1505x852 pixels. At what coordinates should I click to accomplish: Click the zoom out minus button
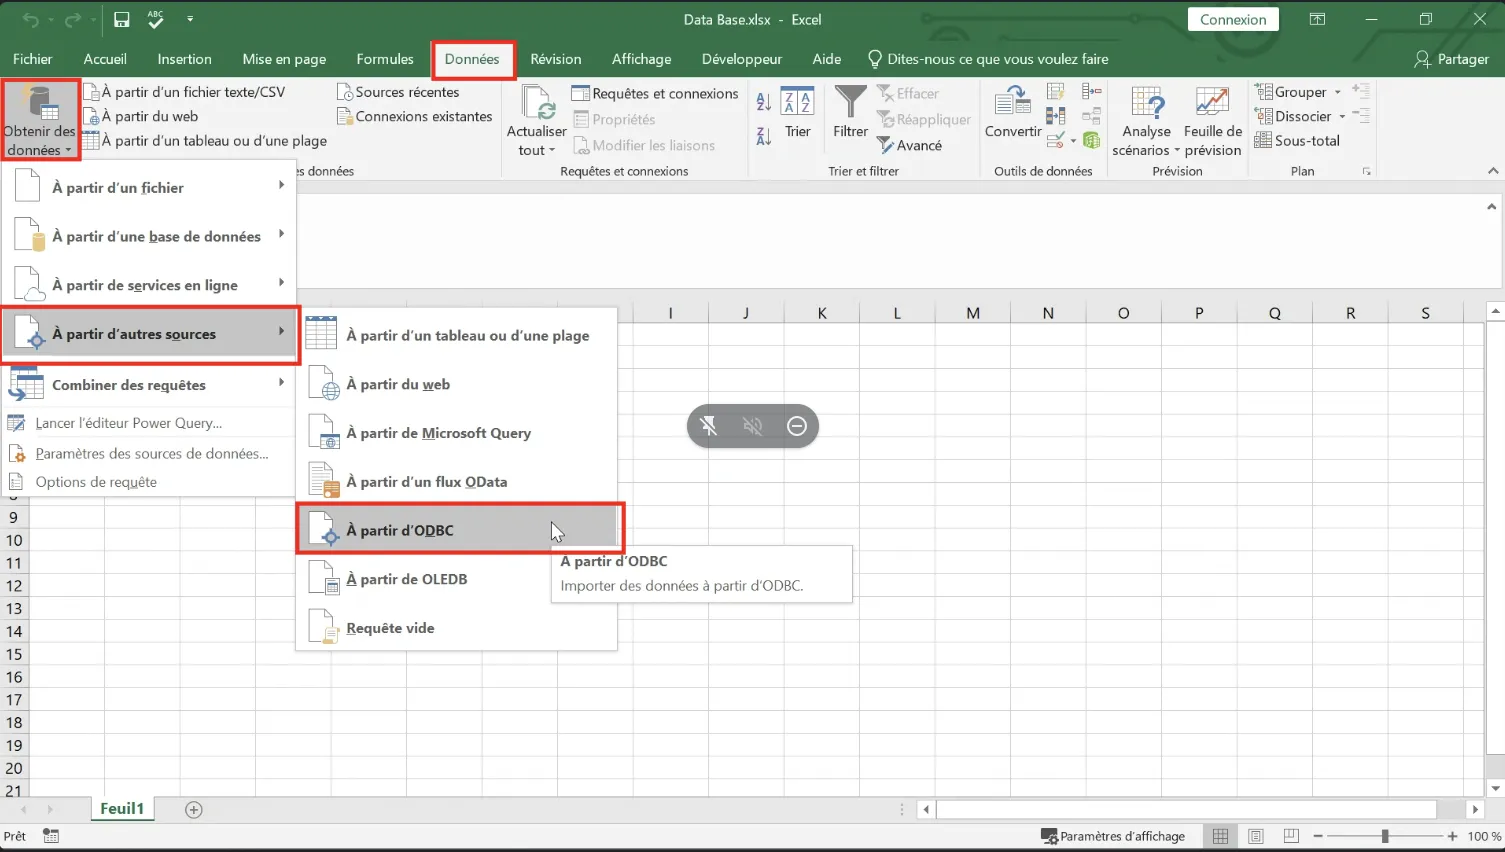(1318, 836)
